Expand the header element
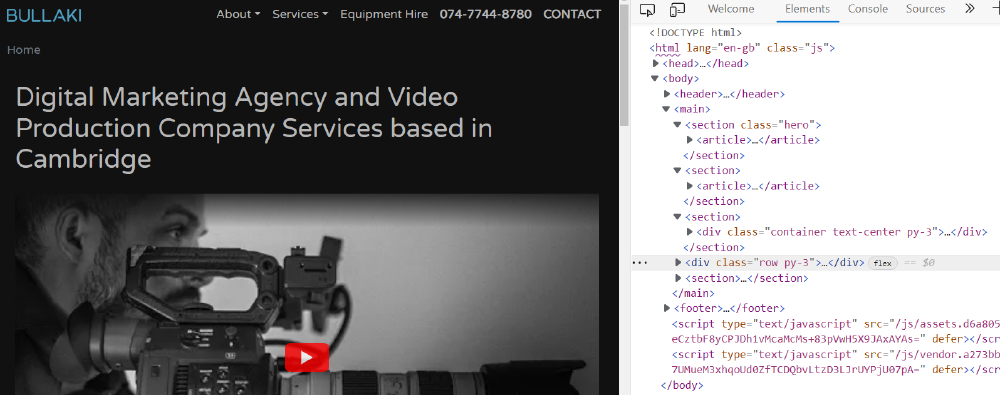This screenshot has height=395, width=1000. (667, 94)
